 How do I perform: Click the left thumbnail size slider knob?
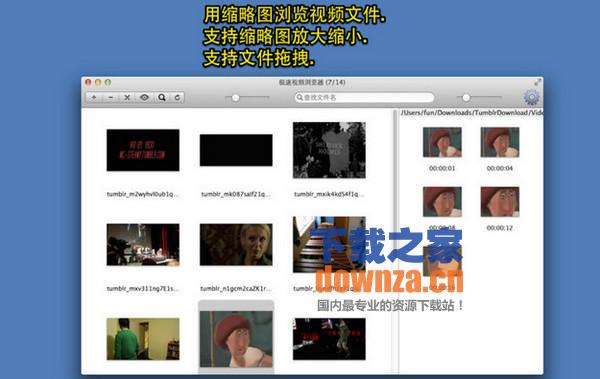pos(236,98)
